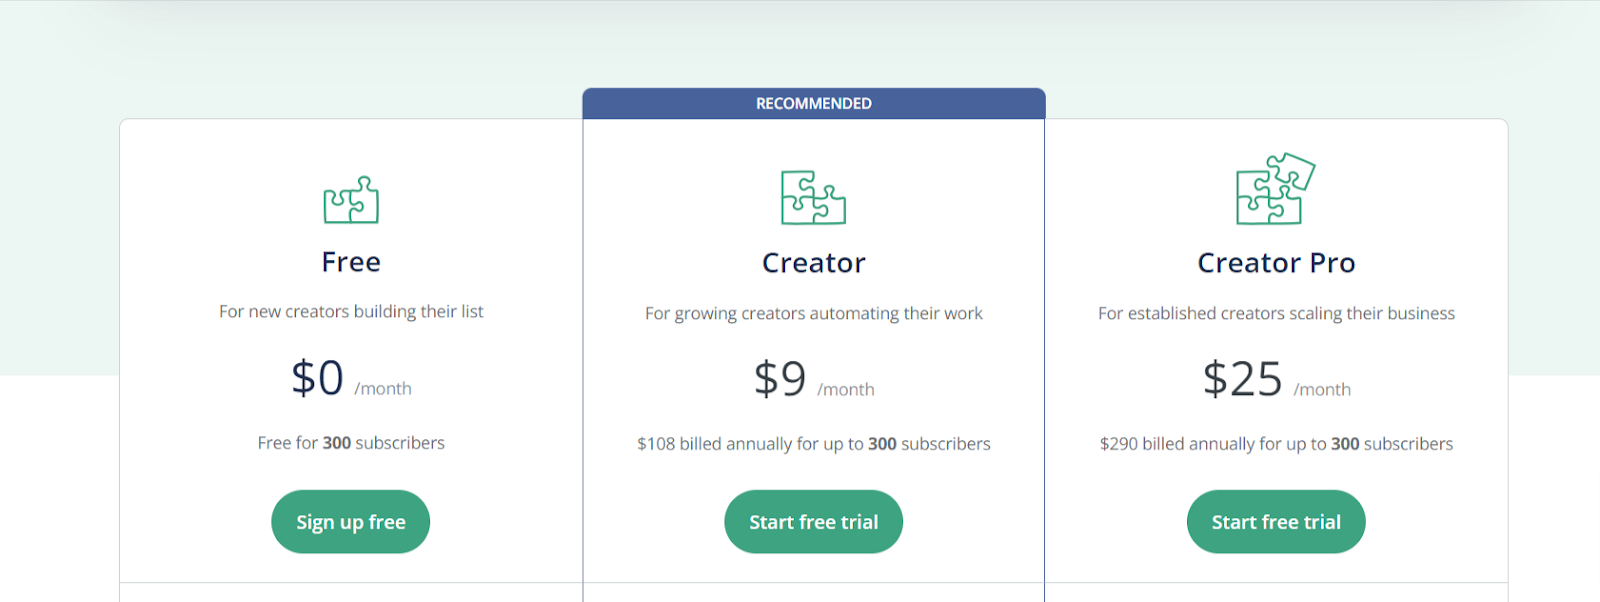This screenshot has width=1600, height=602.
Task: Start free trial for Creator Pro plan
Action: click(1275, 522)
